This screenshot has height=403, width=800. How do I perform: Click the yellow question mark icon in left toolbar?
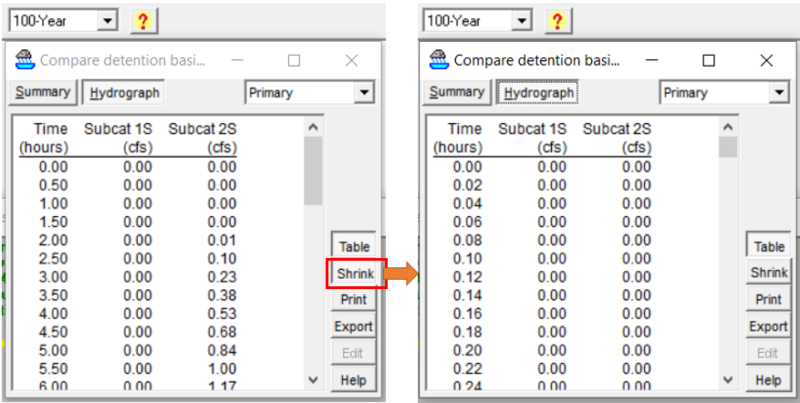tap(143, 20)
